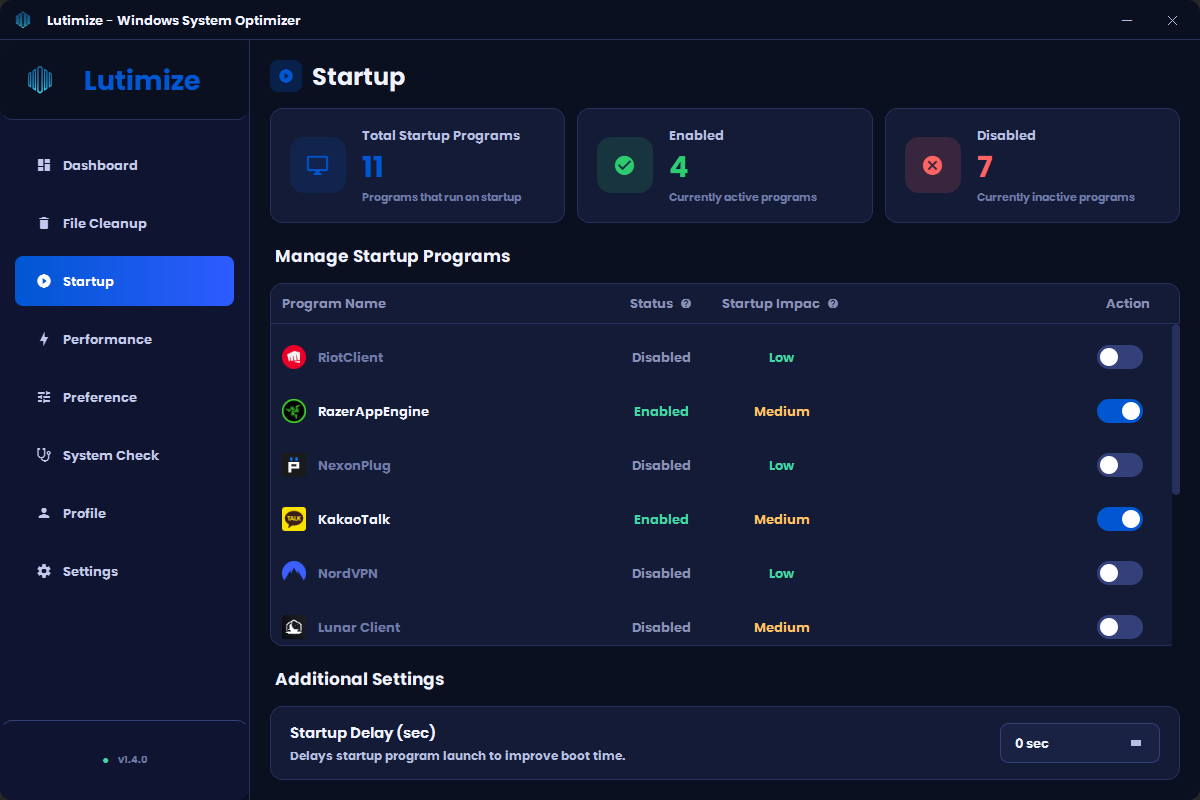Screen dimensions: 1200x800
Task: Click the NexonPlug program icon
Action: (x=294, y=465)
